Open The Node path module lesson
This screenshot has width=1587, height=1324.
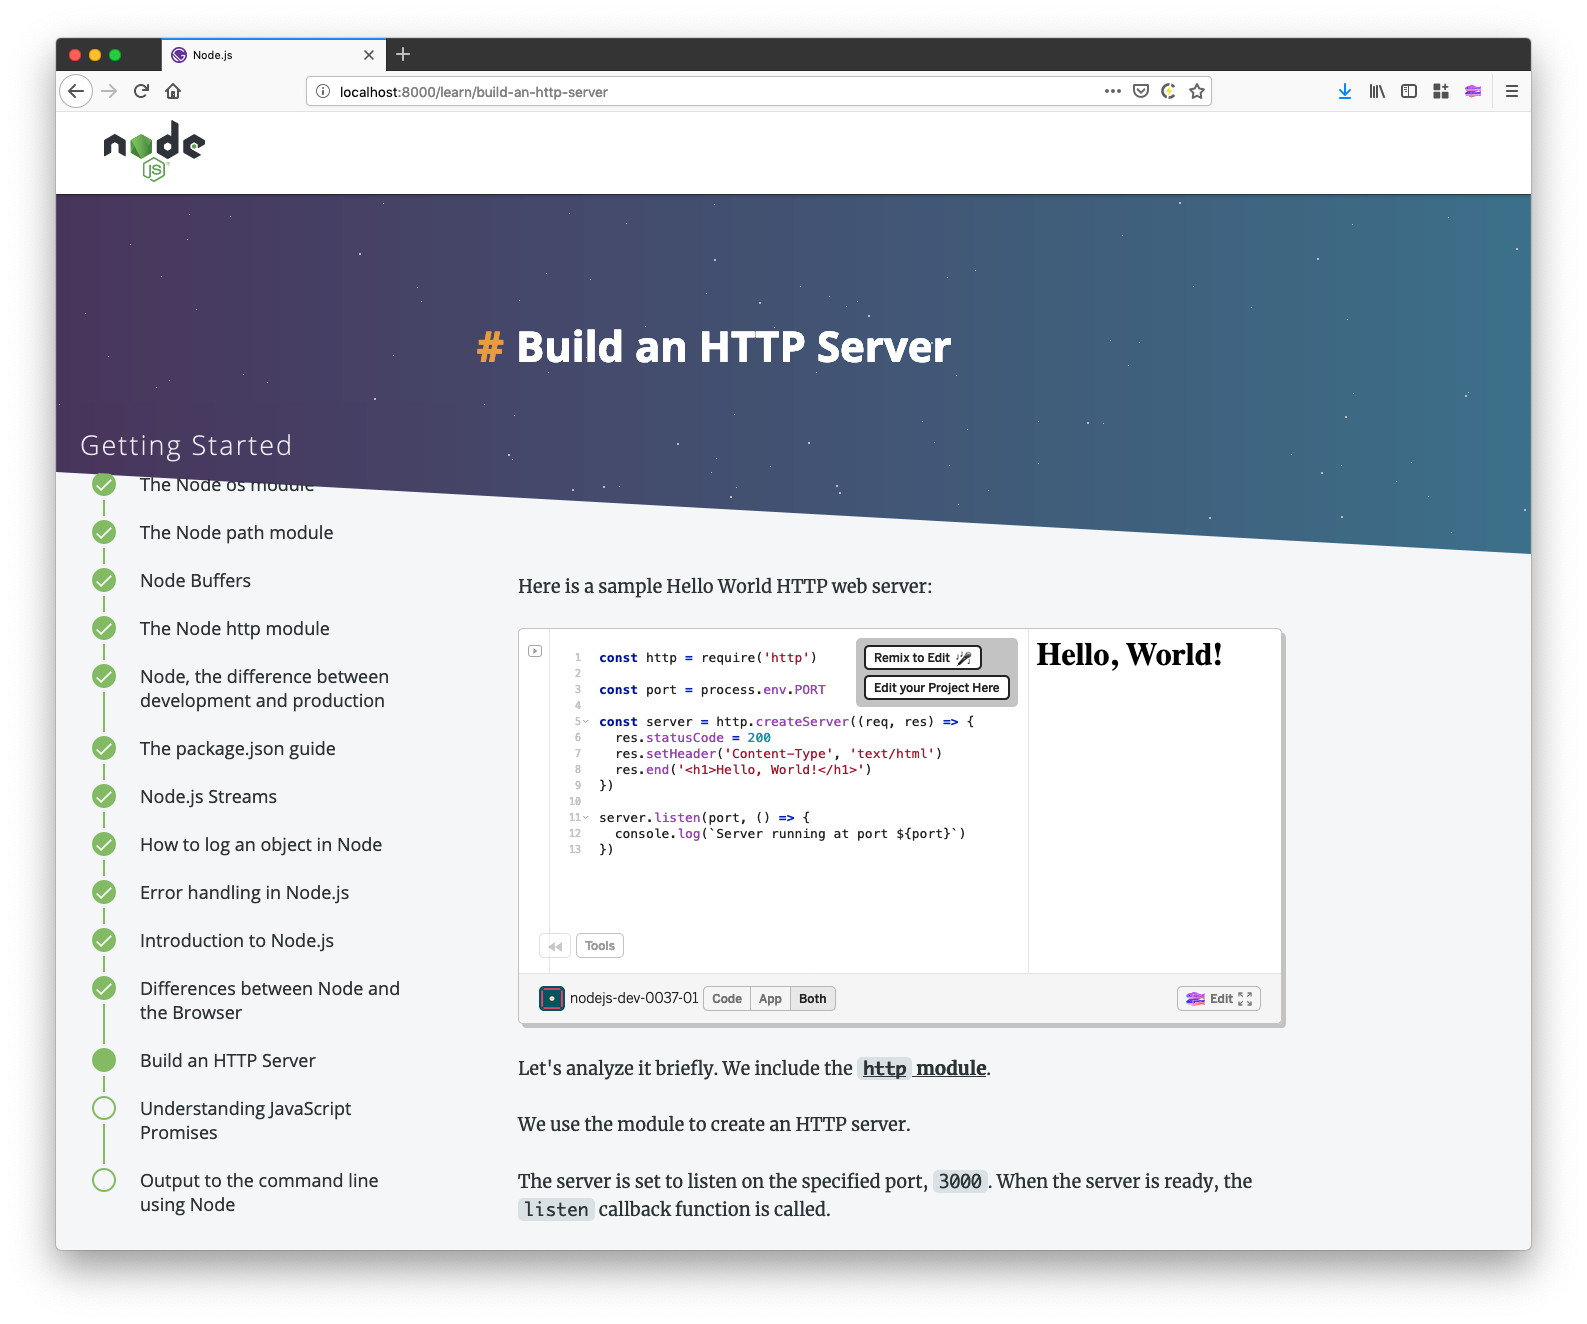[x=237, y=532]
